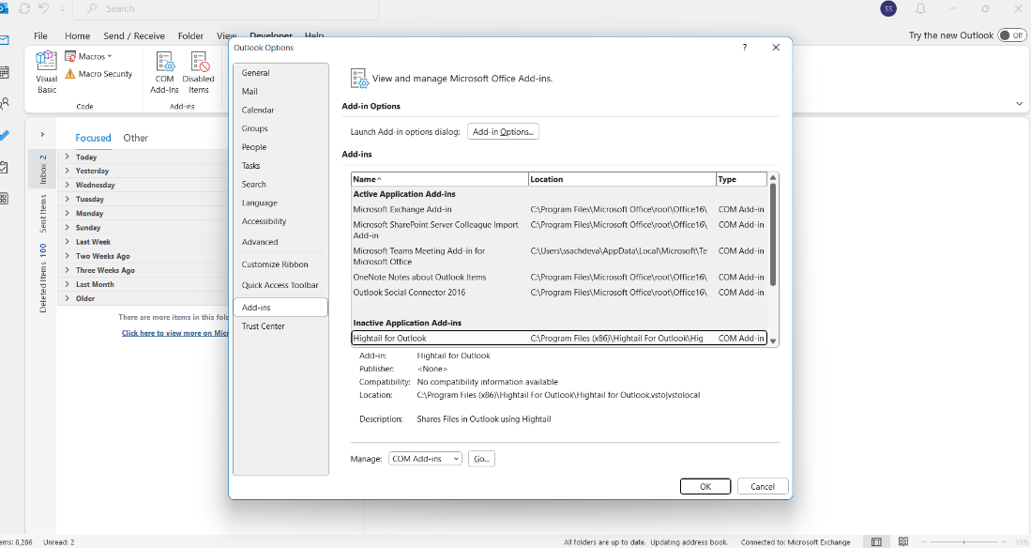Click Cancel in Outlook Options
The image size is (1033, 551).
(x=762, y=486)
